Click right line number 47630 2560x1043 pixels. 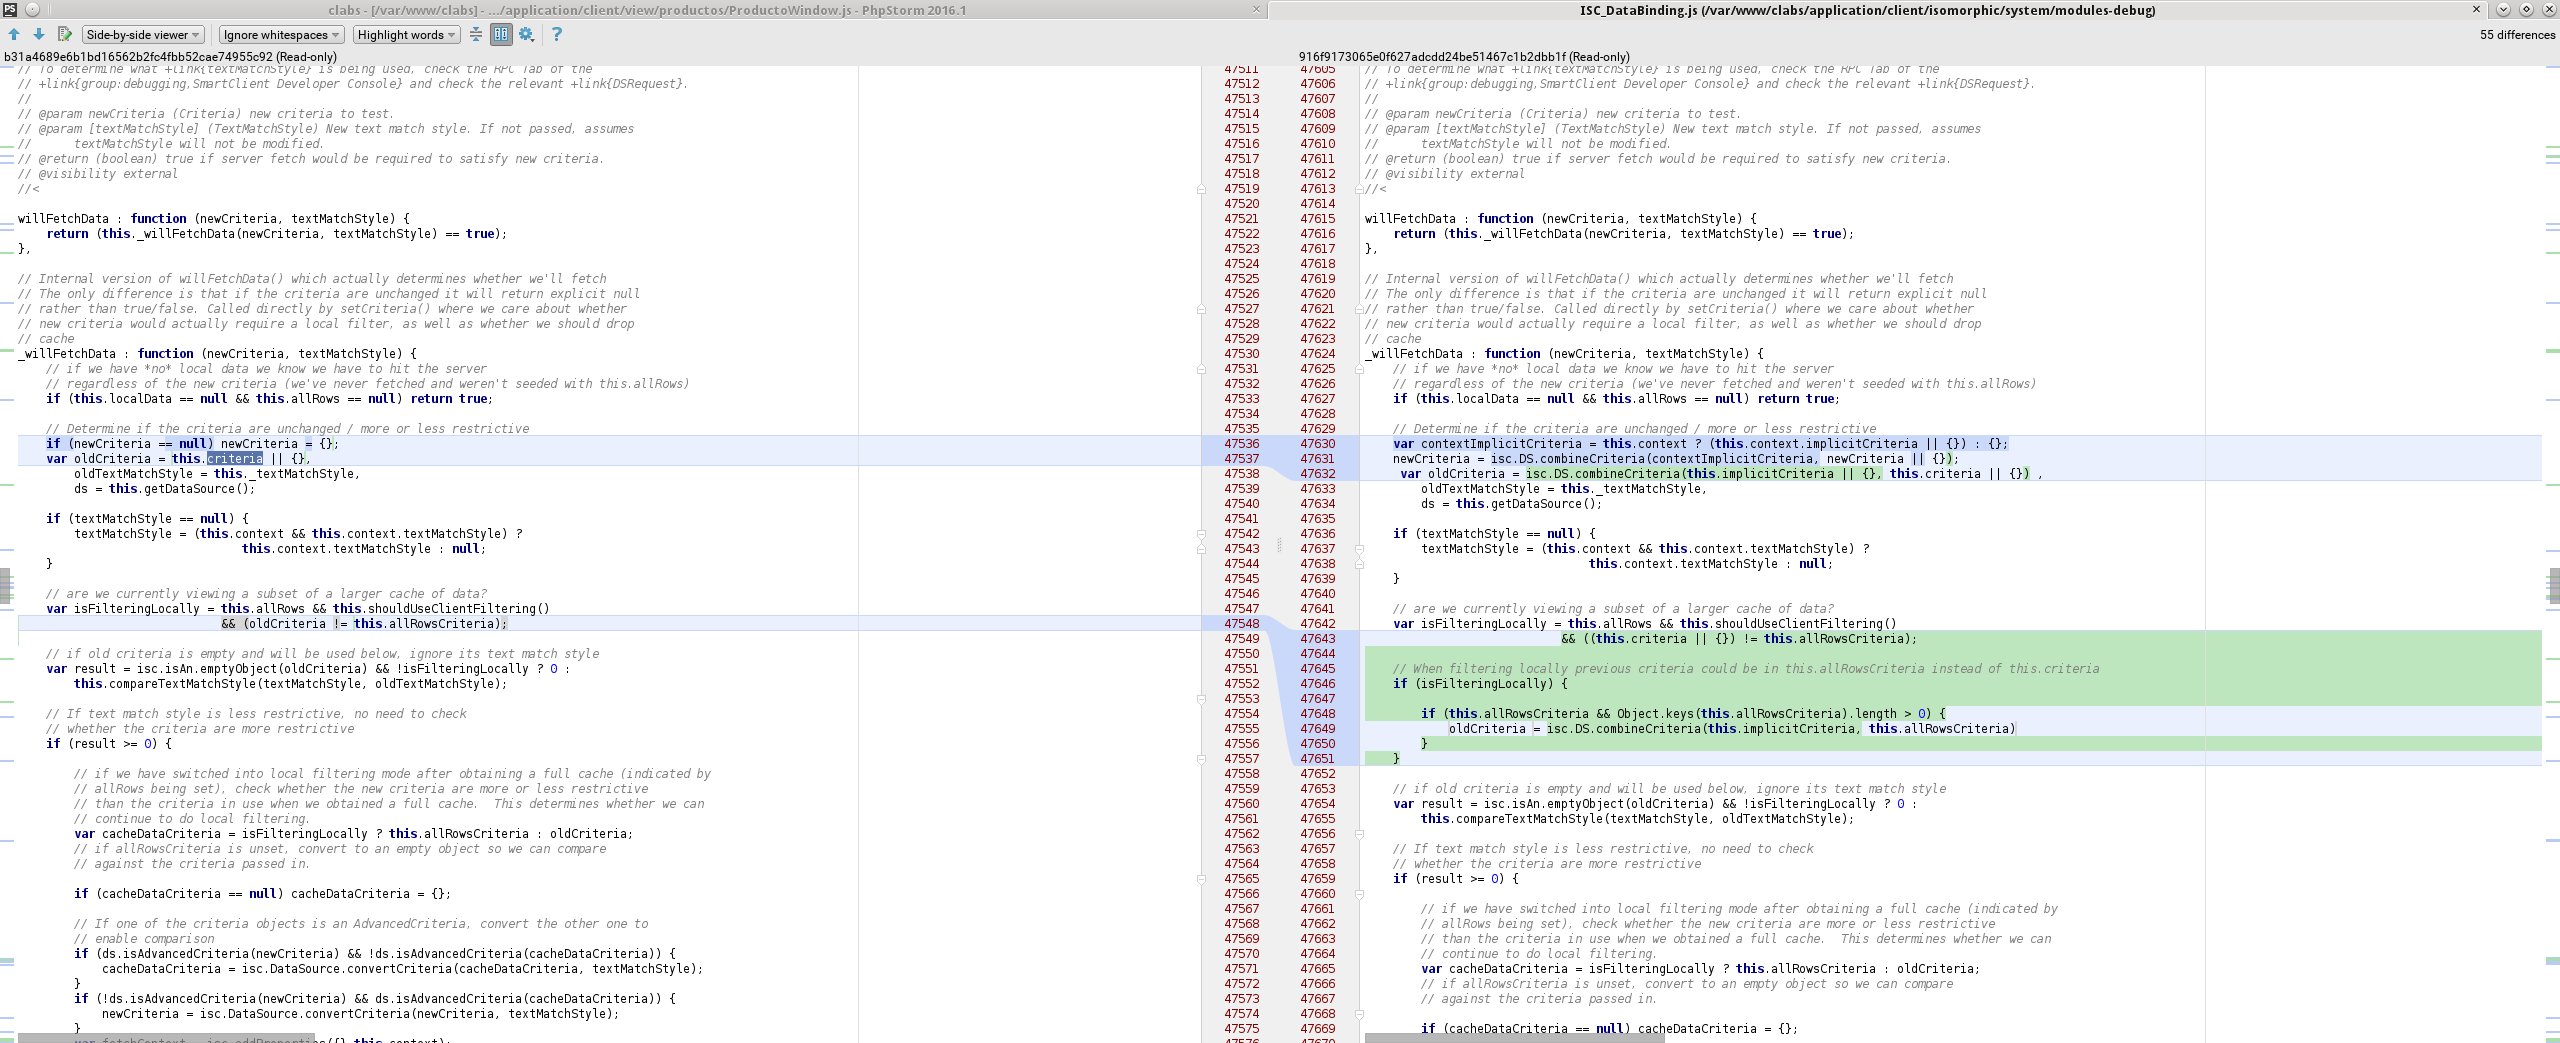(1317, 444)
